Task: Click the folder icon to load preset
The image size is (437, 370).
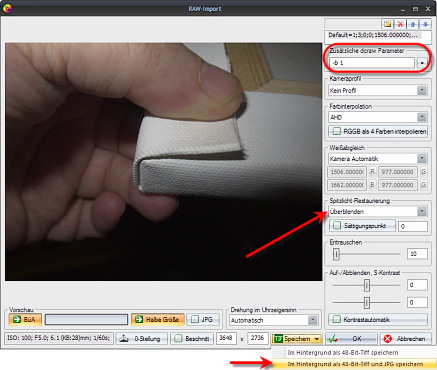Action: [387, 24]
